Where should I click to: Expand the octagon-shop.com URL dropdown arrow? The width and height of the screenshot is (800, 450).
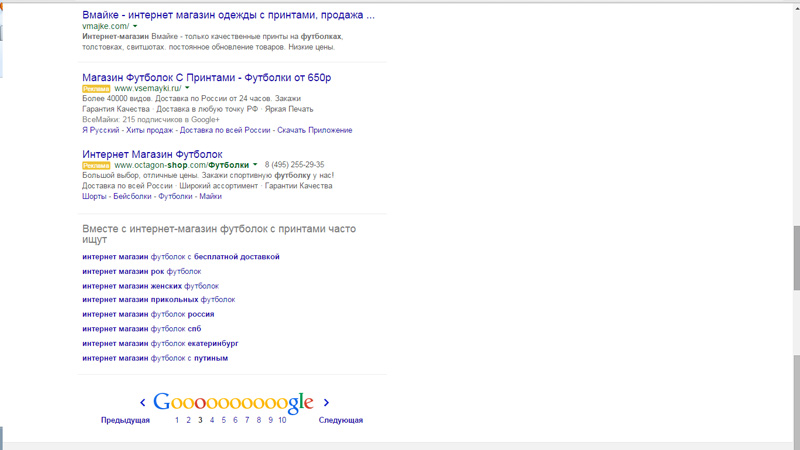coord(255,165)
